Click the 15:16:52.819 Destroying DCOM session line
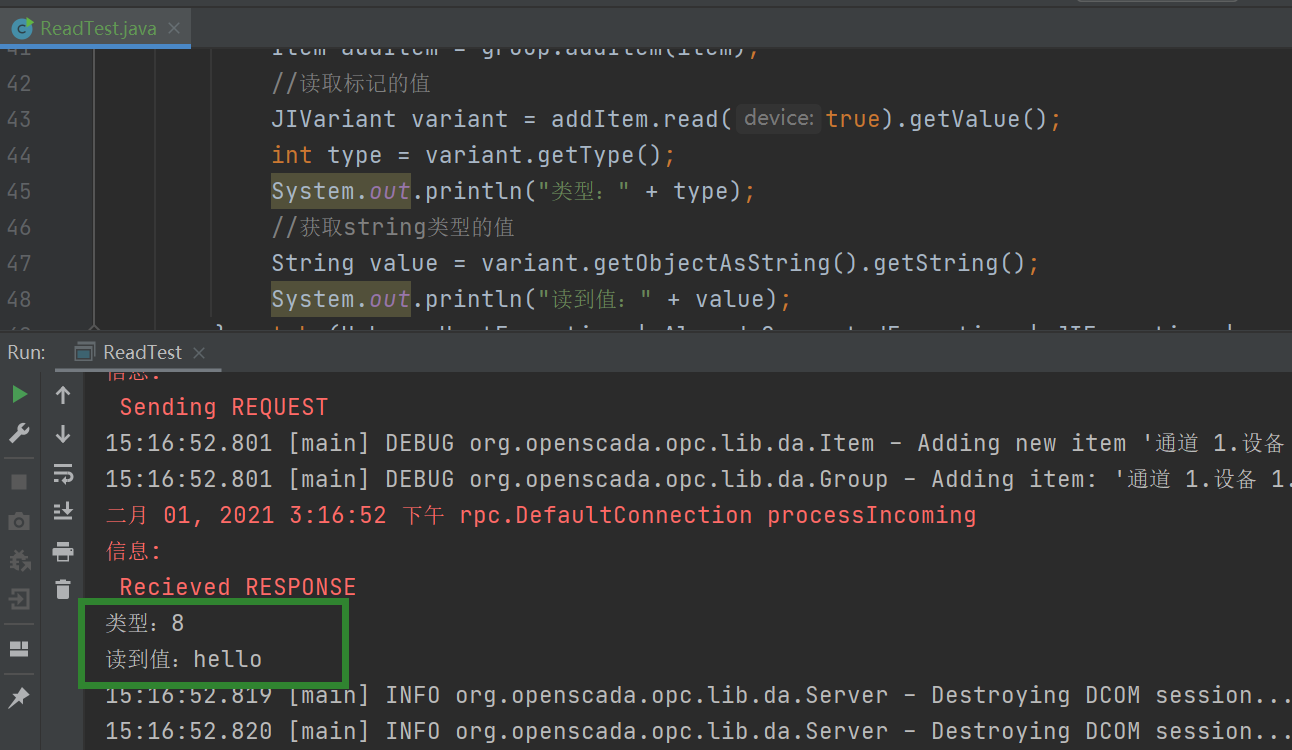Image resolution: width=1292 pixels, height=750 pixels. point(699,695)
